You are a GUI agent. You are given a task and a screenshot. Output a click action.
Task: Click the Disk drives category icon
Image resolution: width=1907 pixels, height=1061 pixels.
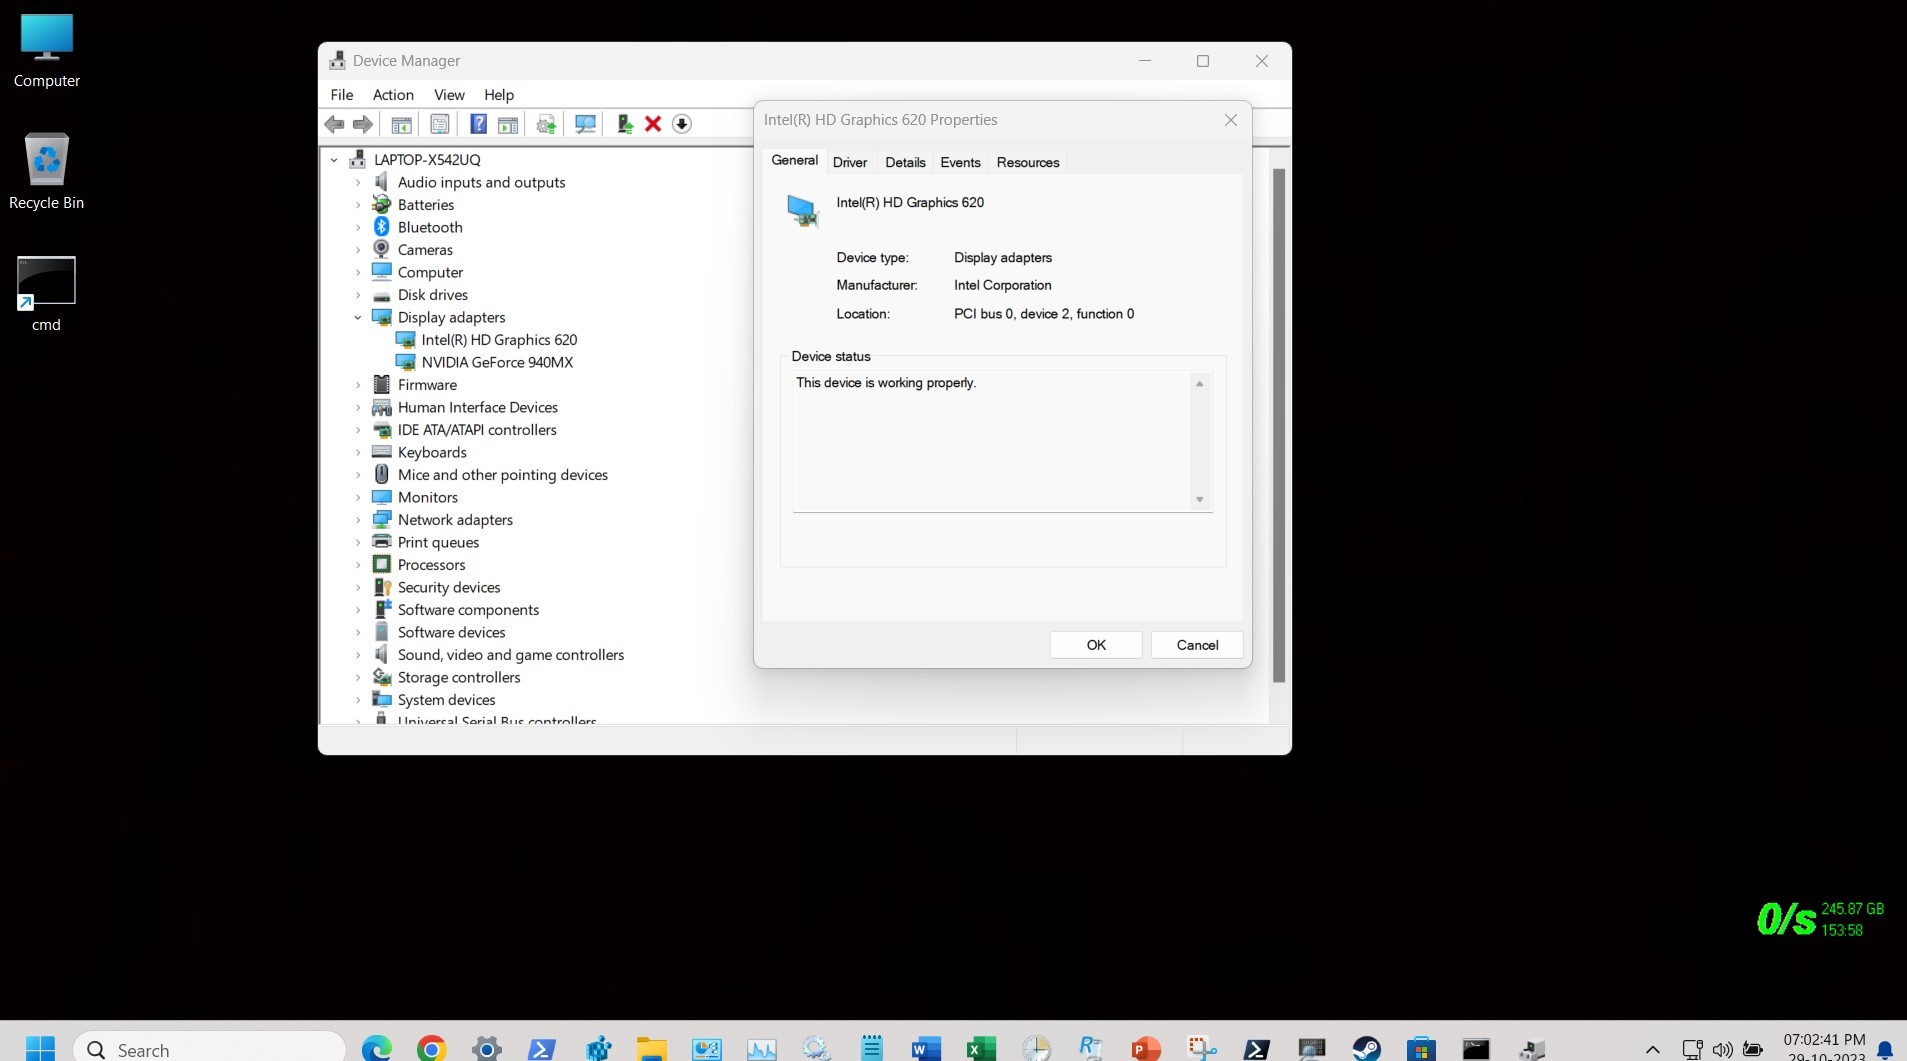click(381, 295)
